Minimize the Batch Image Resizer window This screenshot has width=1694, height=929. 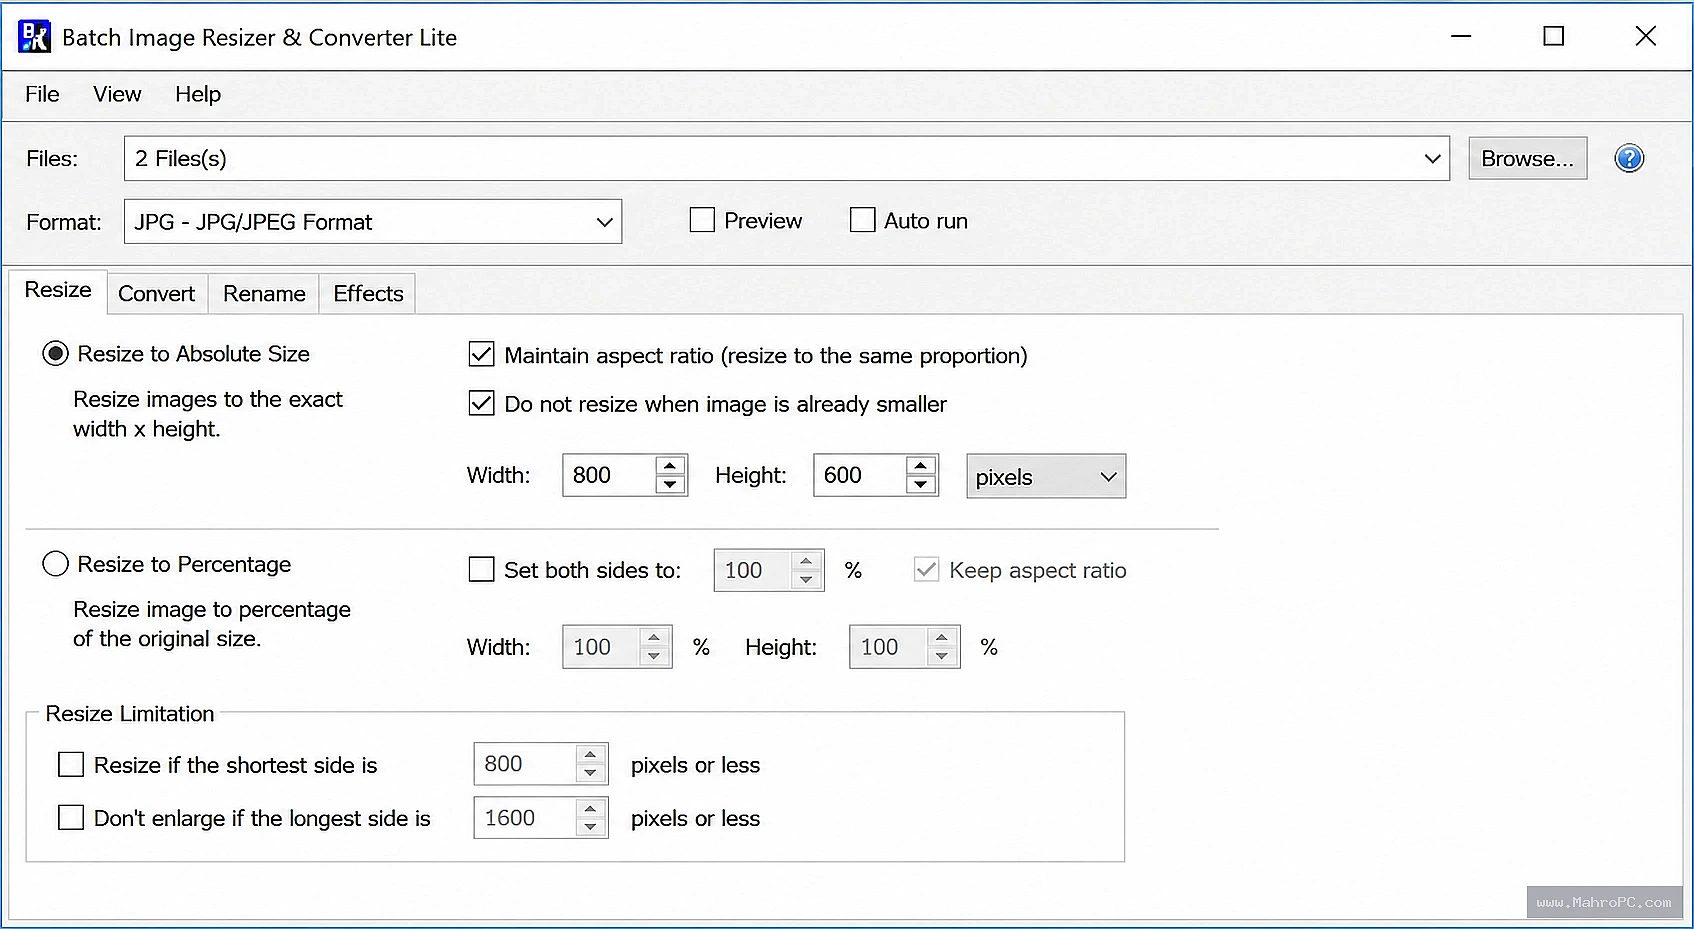coord(1461,36)
